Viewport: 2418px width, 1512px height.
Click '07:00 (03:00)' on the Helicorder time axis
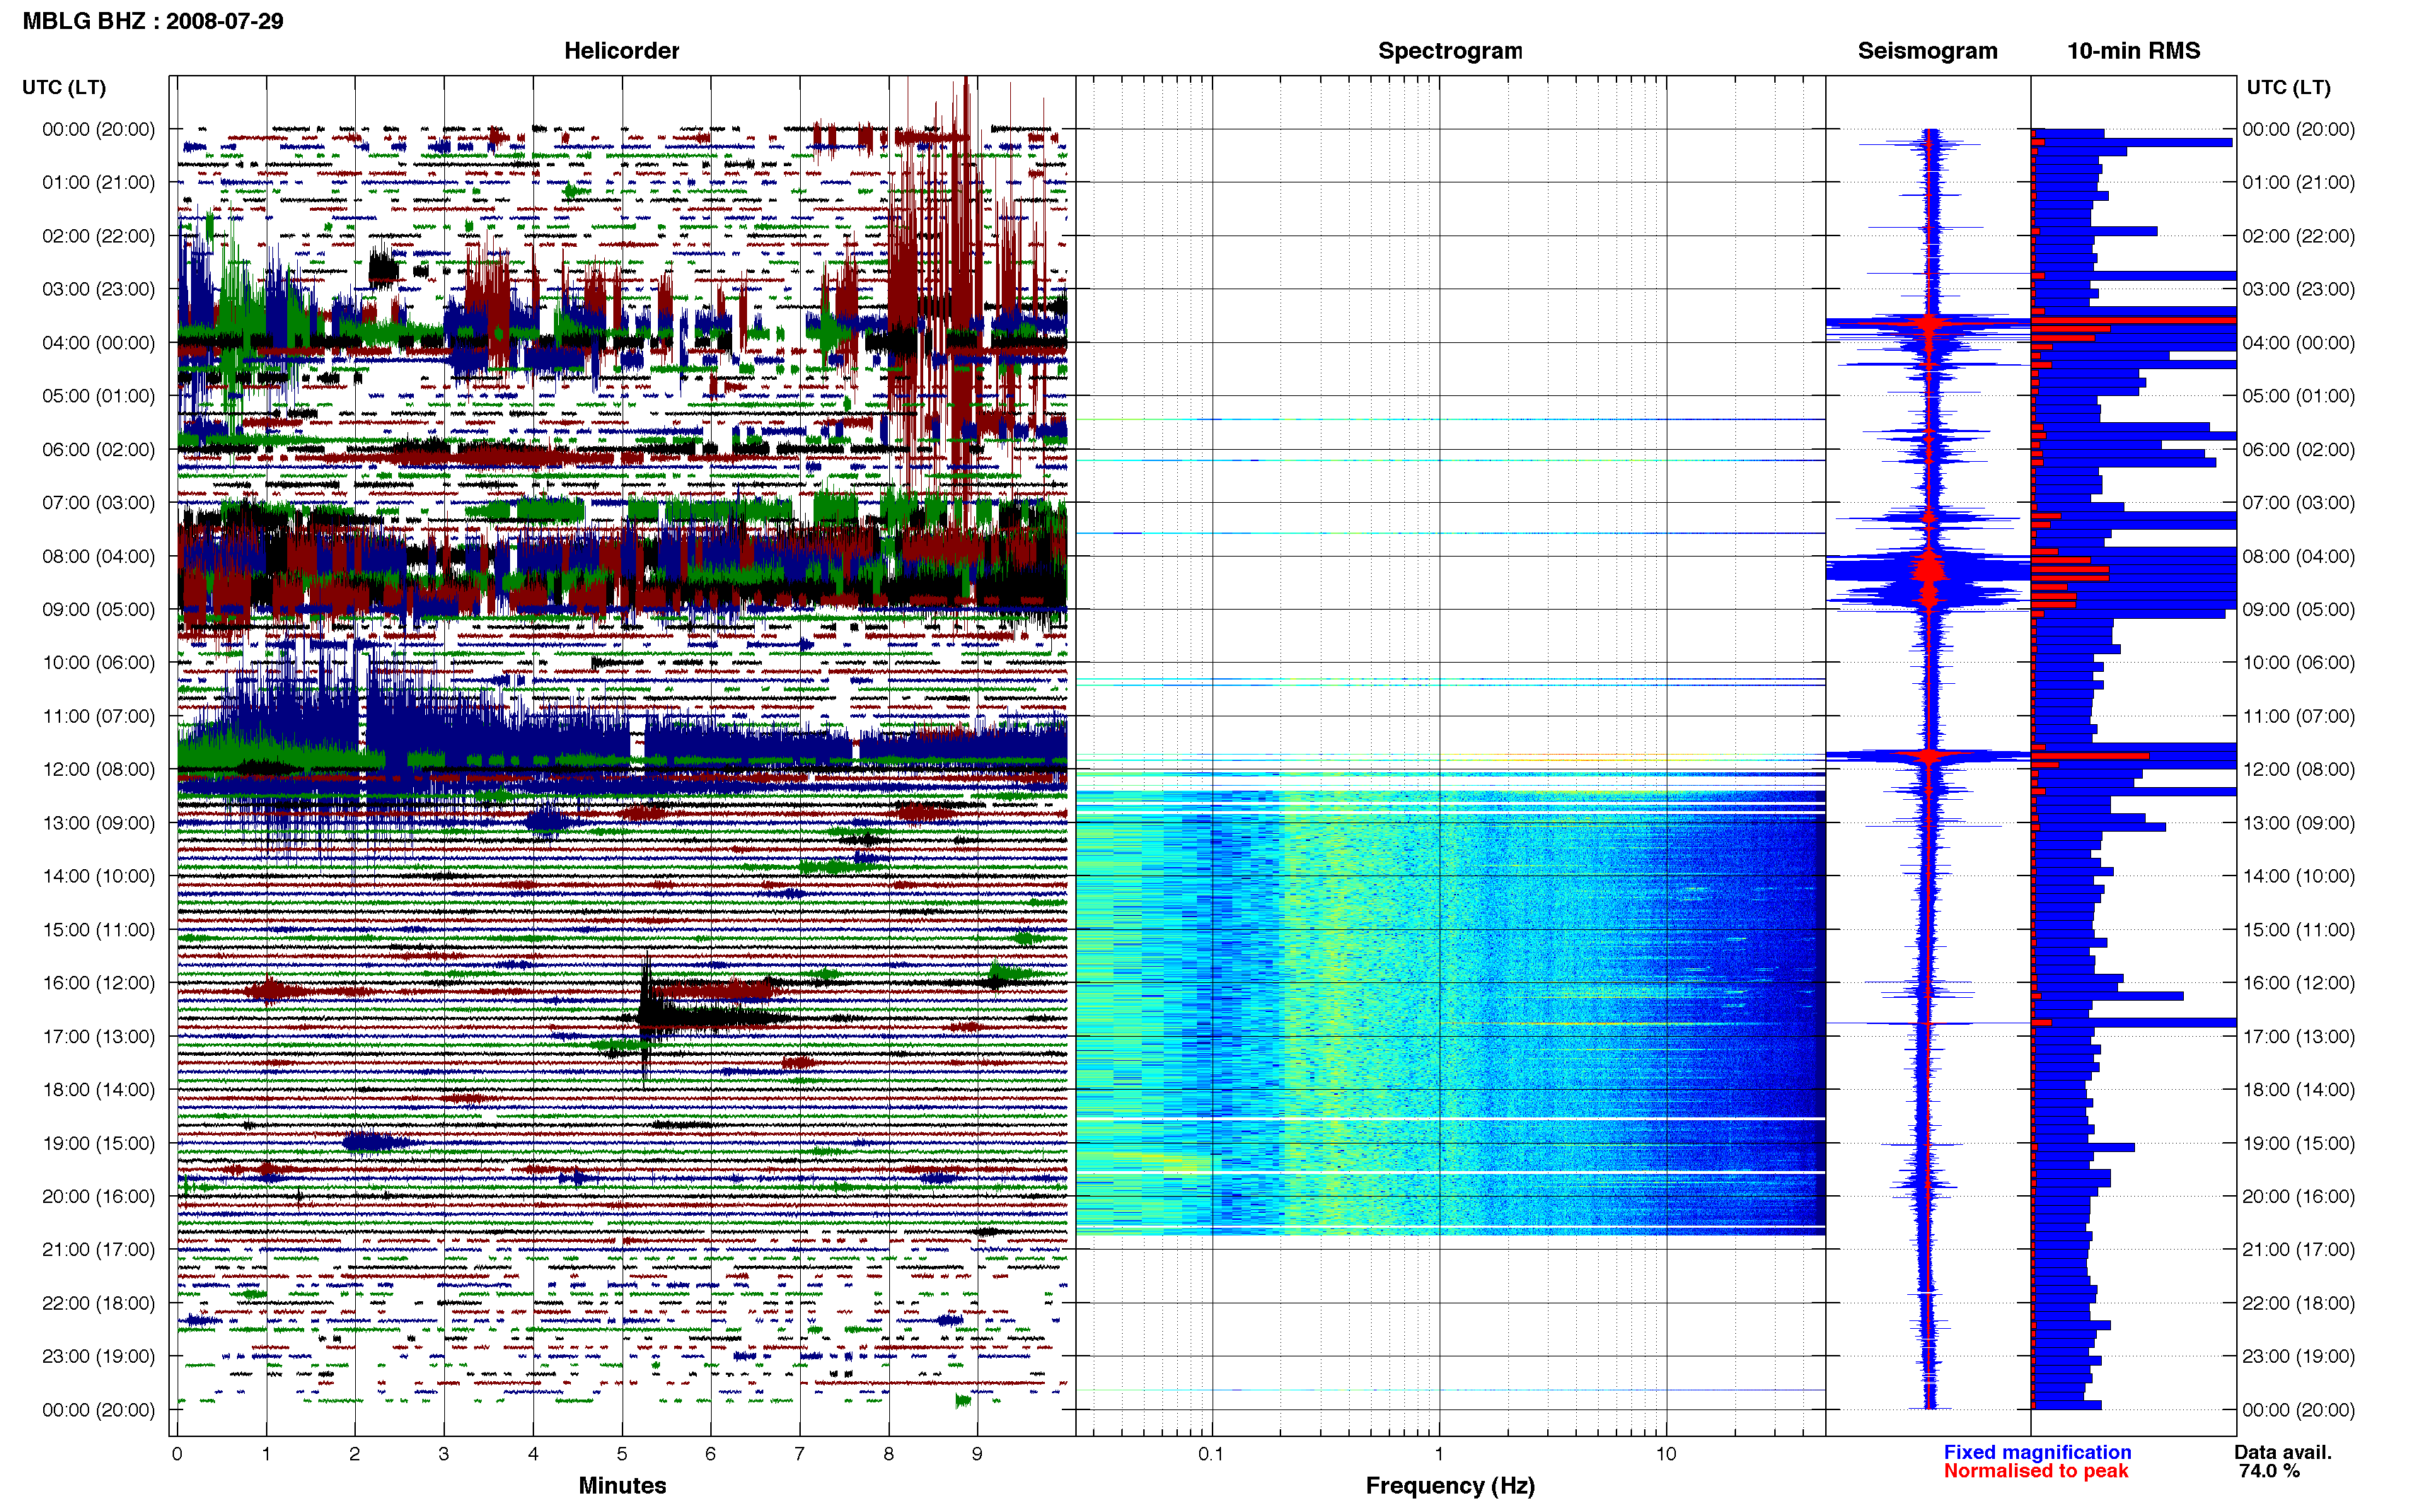tap(99, 503)
